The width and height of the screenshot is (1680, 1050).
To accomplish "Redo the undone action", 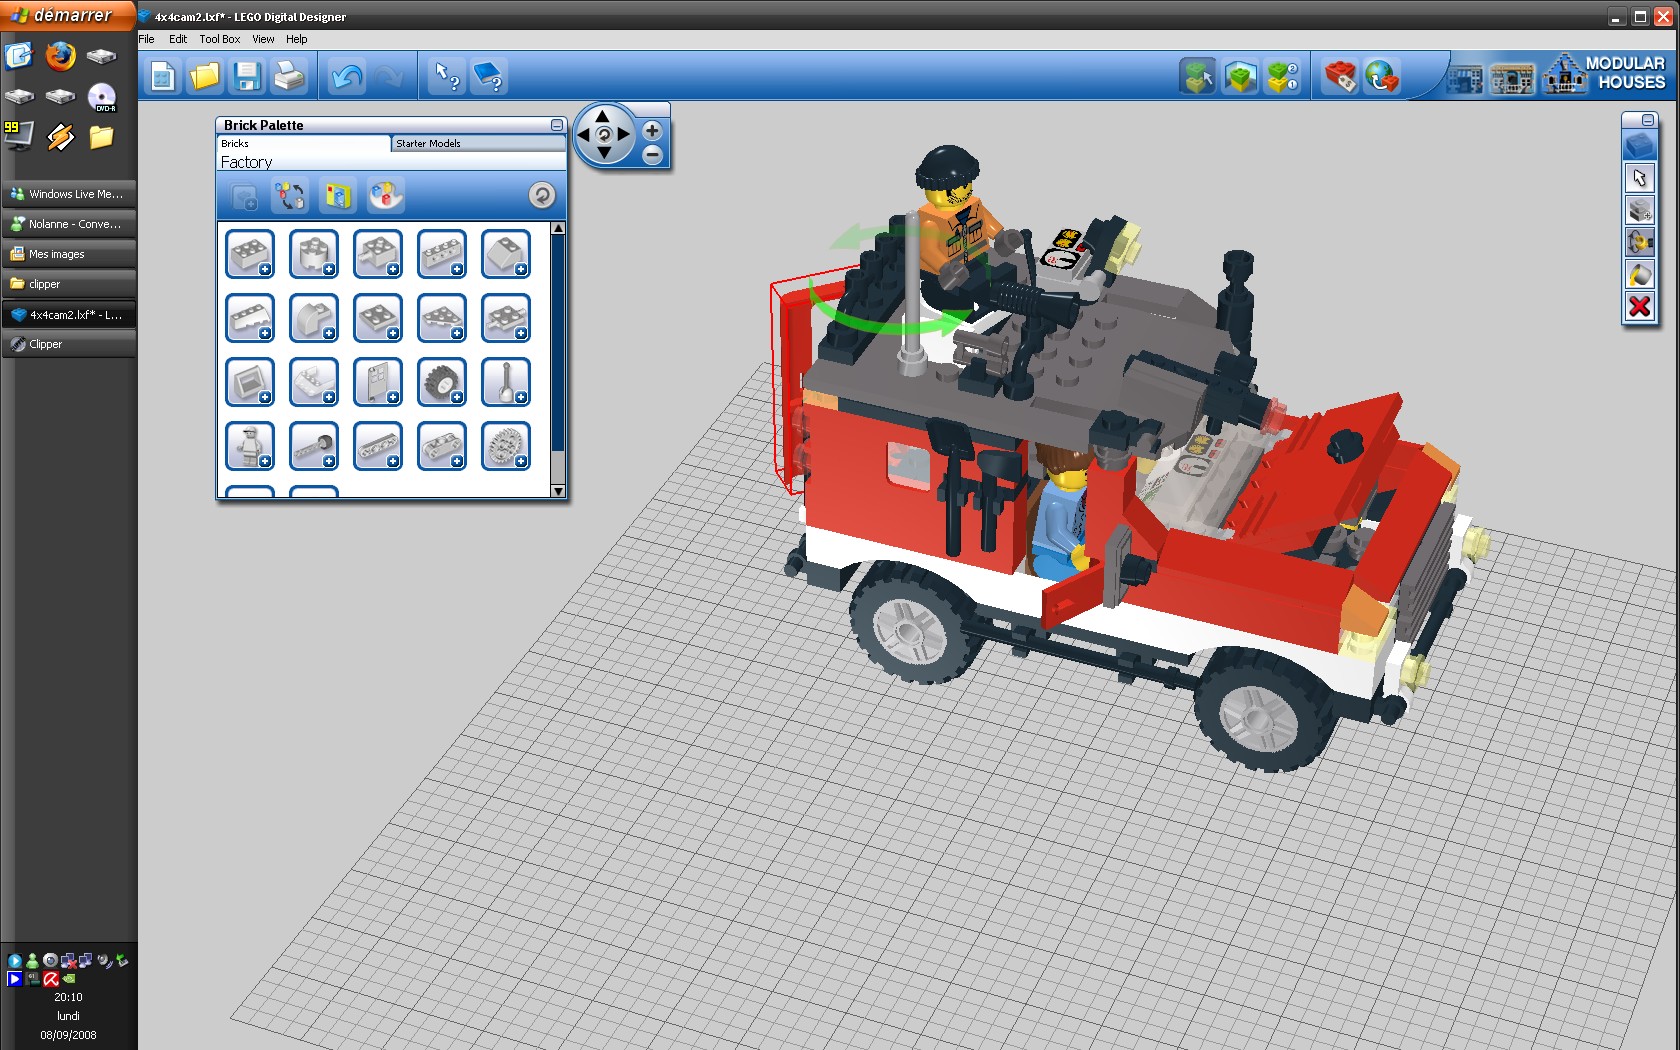I will 389,77.
